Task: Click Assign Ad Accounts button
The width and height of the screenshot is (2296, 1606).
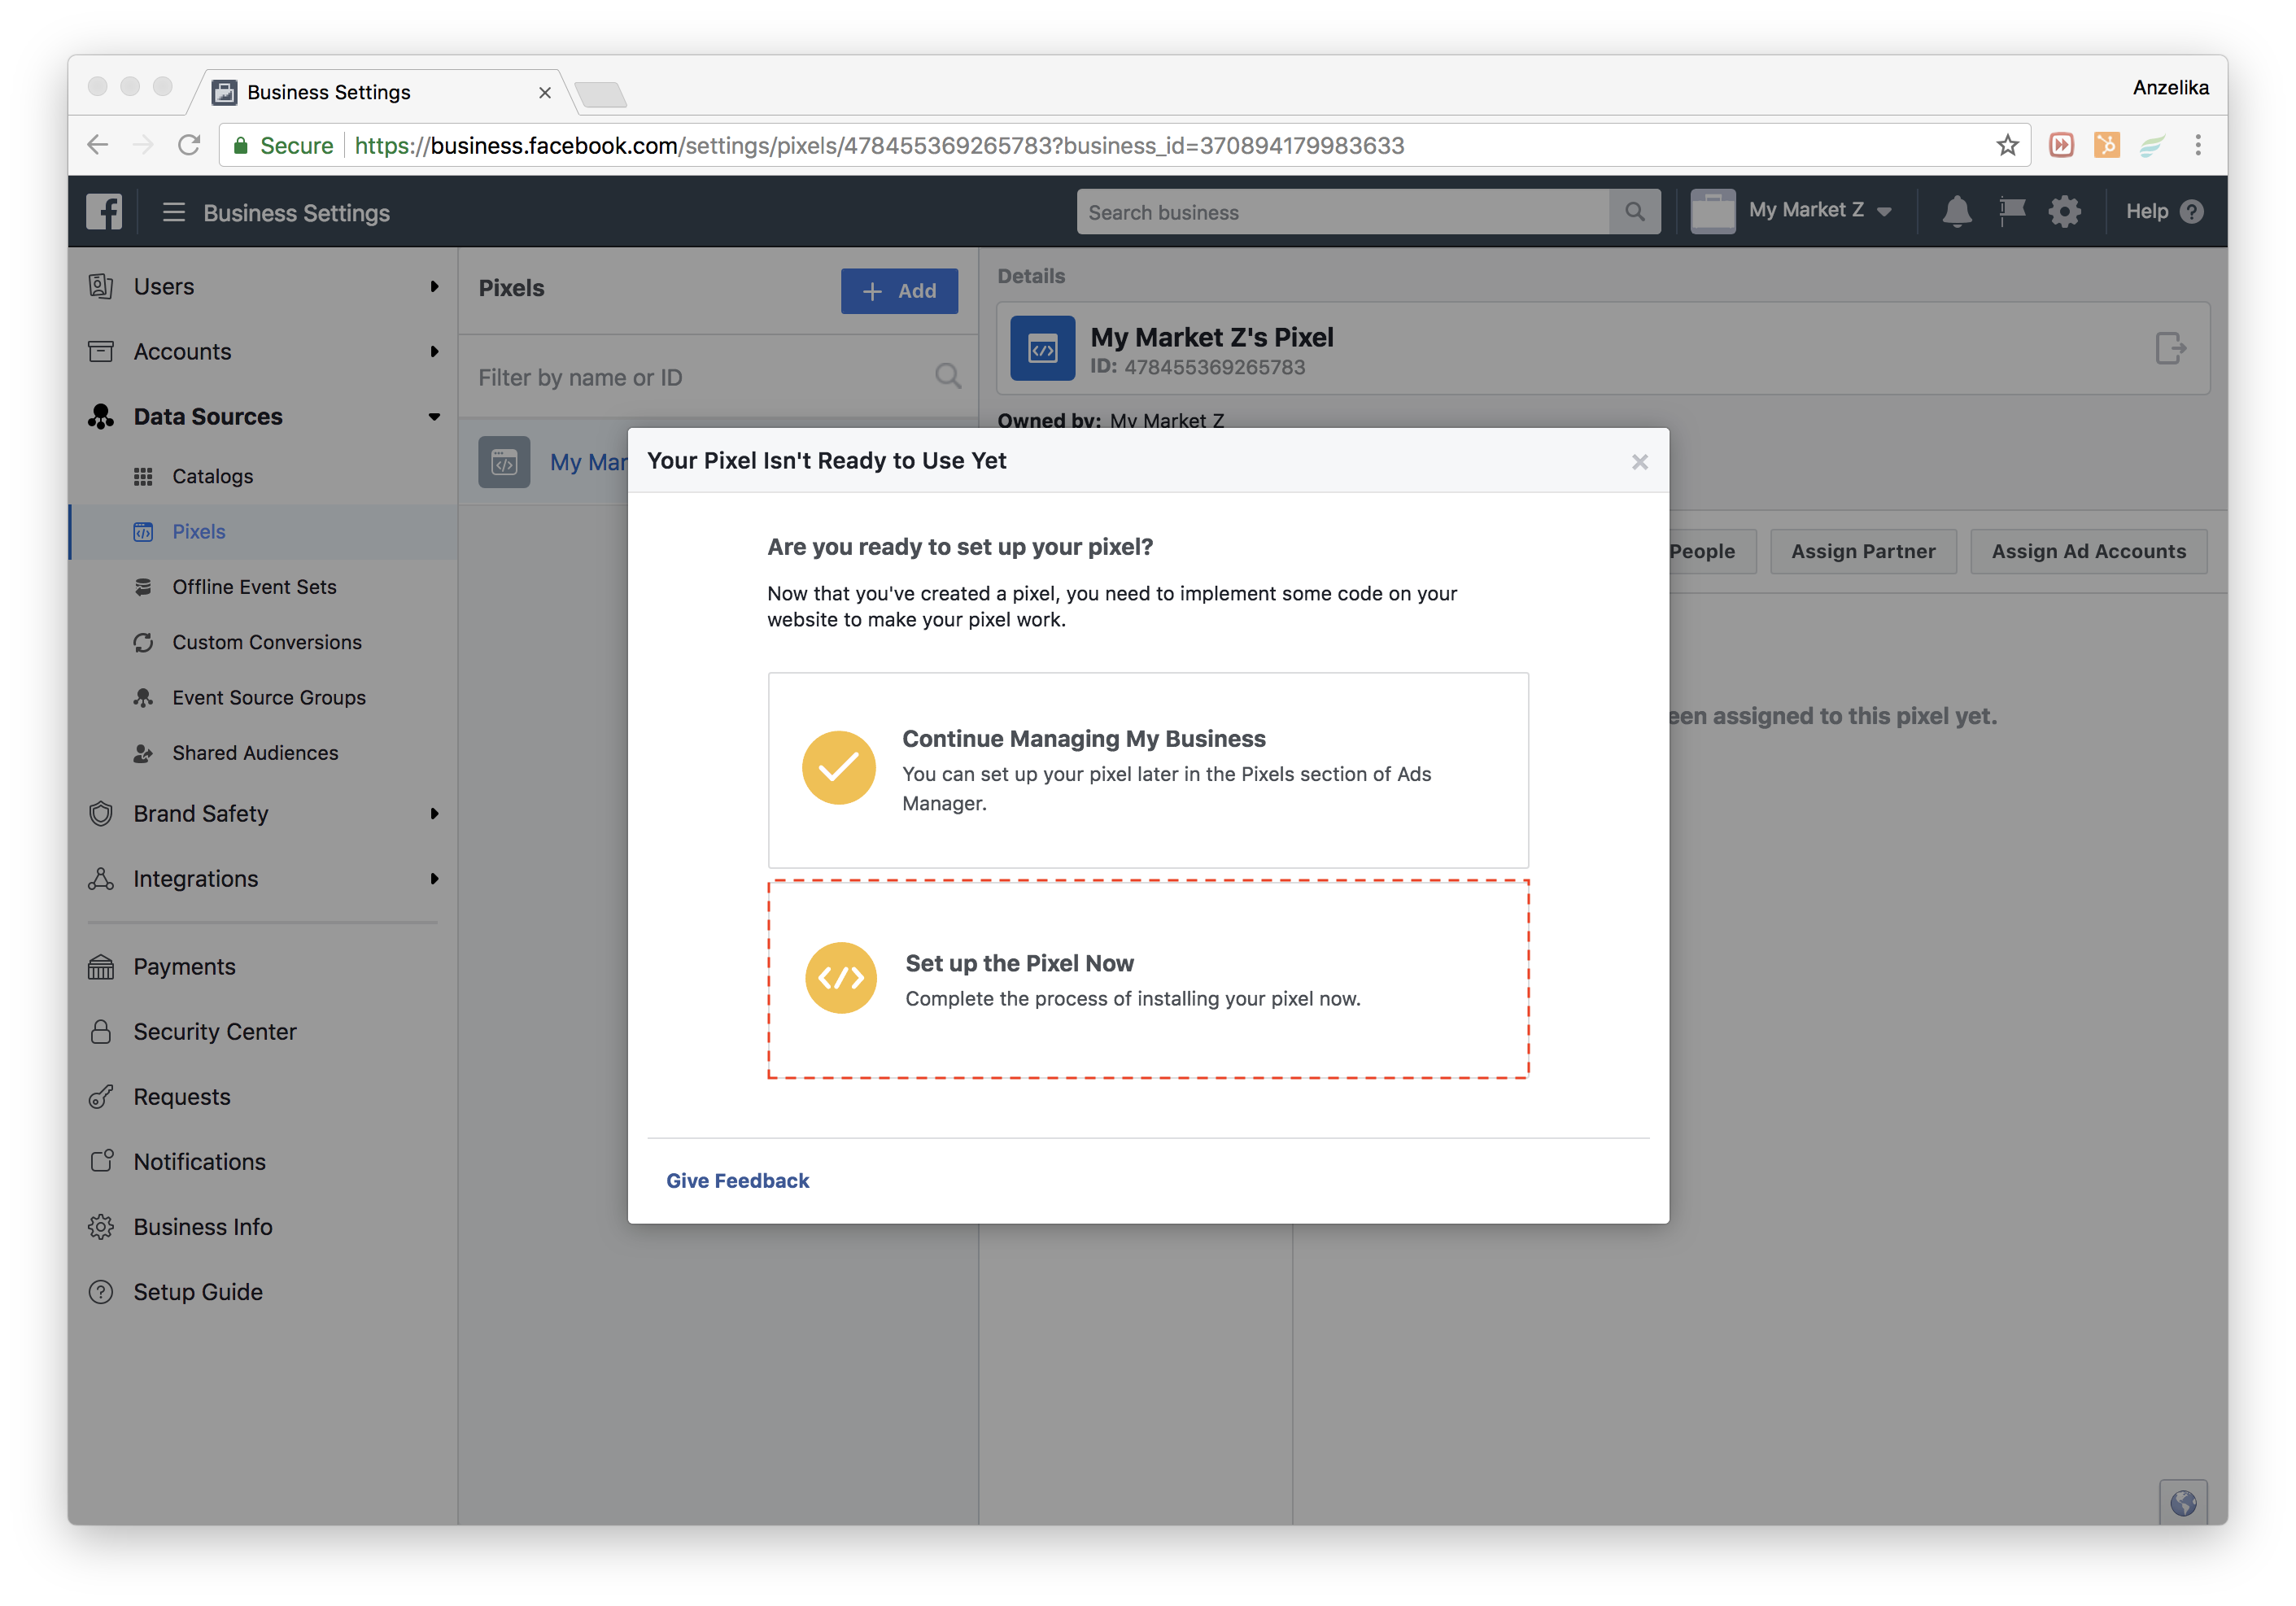Action: [x=2088, y=552]
